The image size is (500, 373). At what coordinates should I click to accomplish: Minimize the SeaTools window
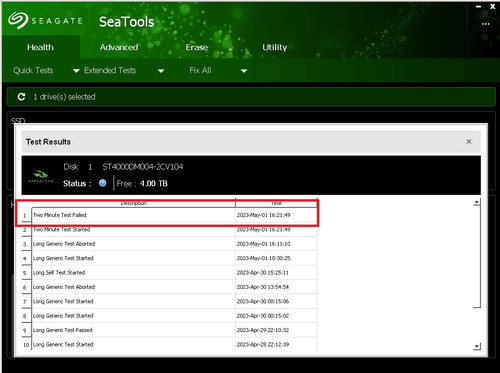pyautogui.click(x=479, y=6)
